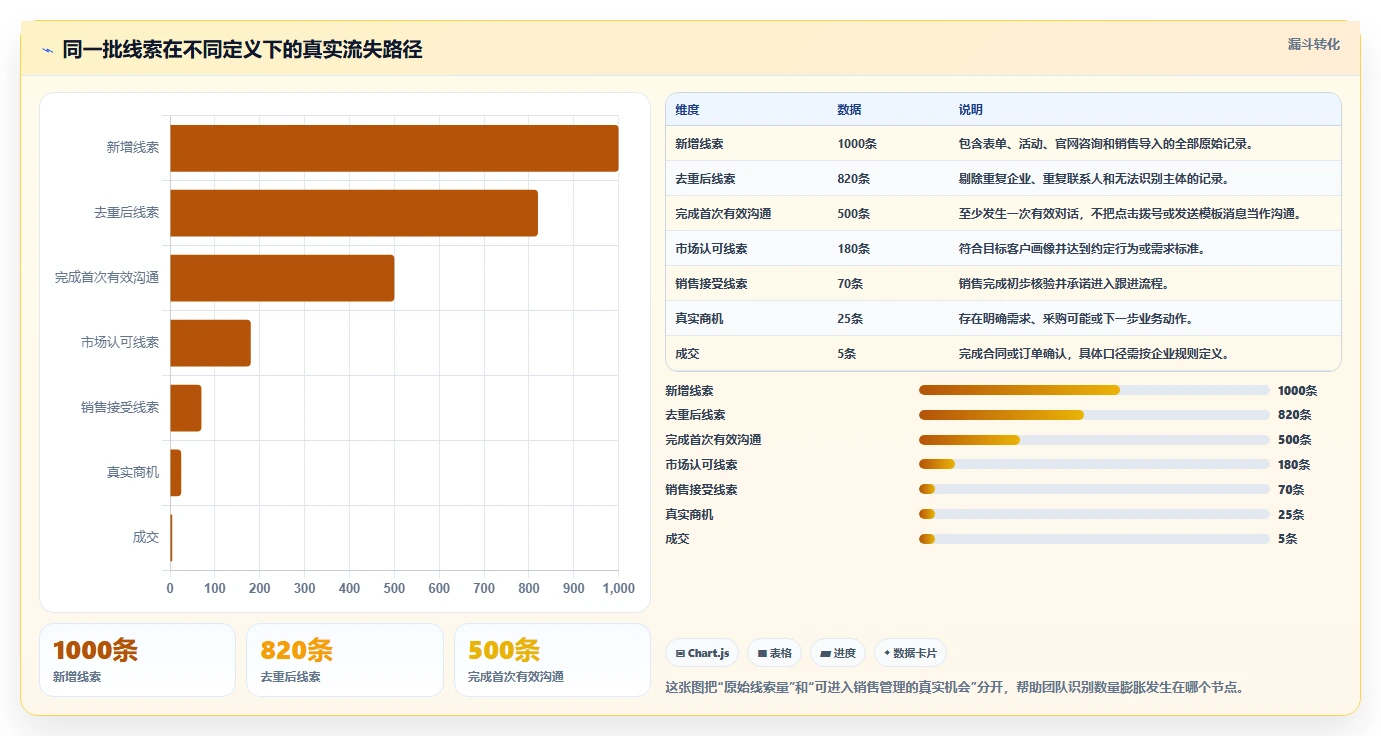1381x736 pixels.
Task: Select the 数据卡片 pill
Action: point(910,653)
